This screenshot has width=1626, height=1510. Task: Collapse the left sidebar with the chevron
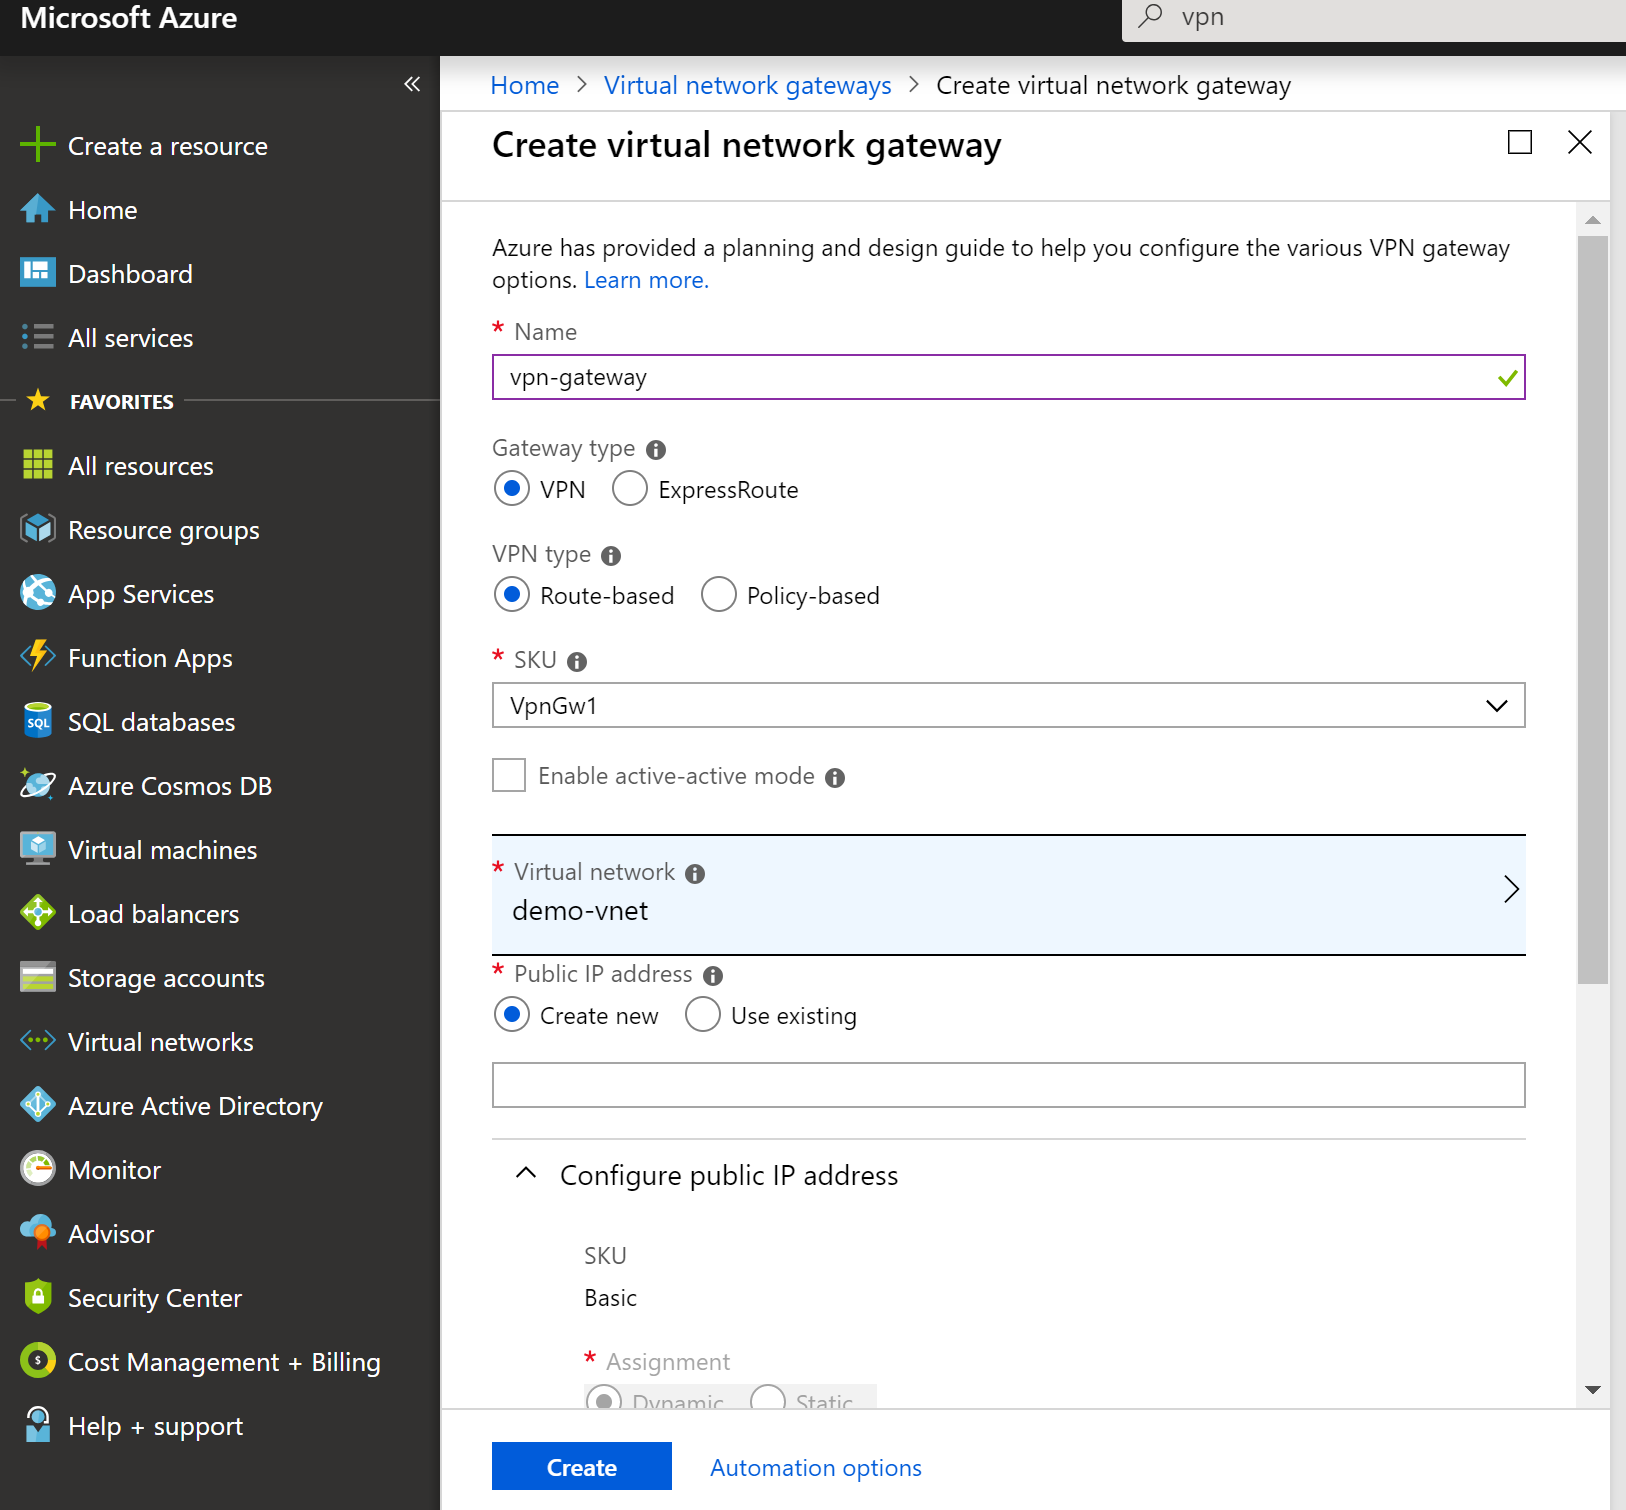tap(412, 84)
